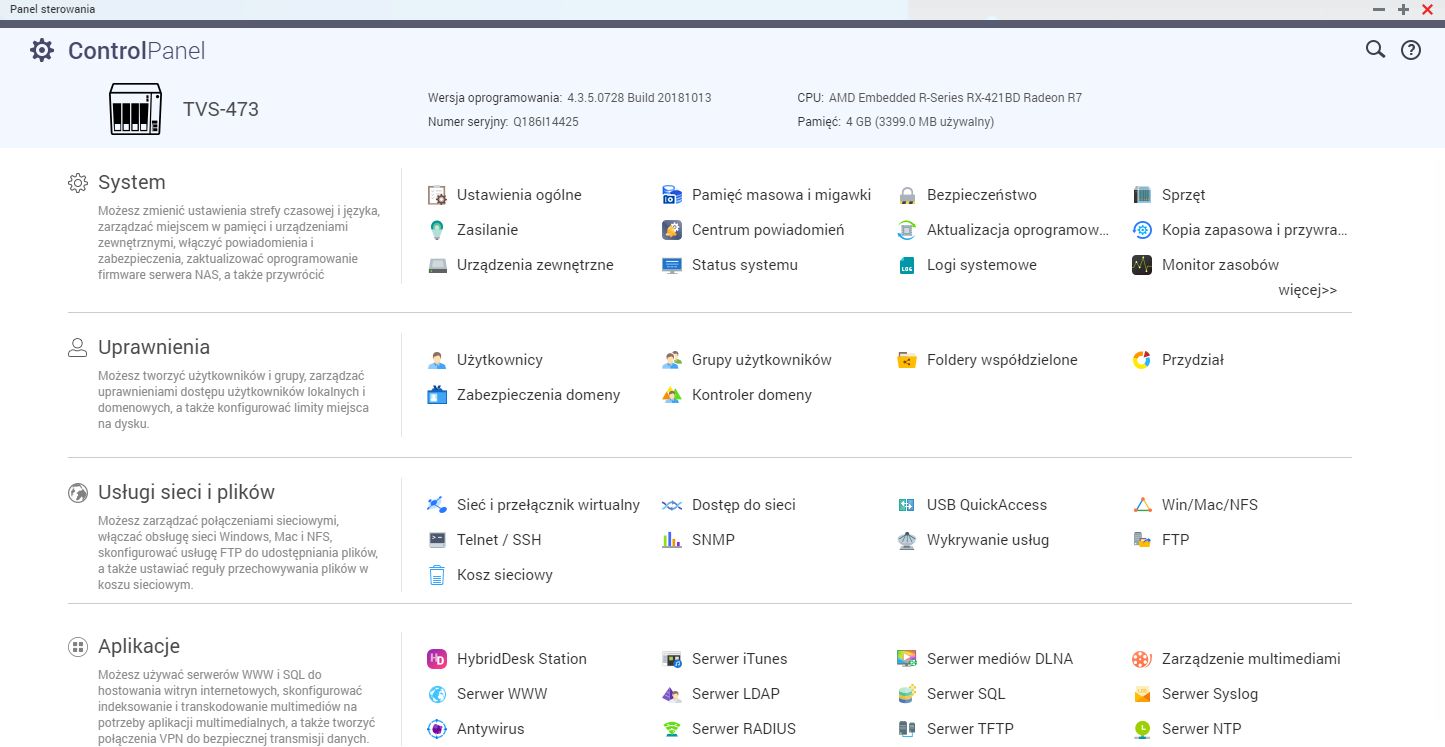This screenshot has width=1445, height=747.
Task: Click the Serwer SQL icon
Action: click(x=907, y=694)
